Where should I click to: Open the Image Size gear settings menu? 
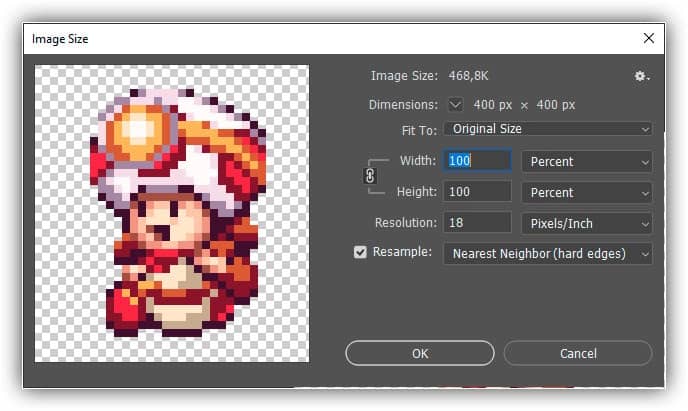pyautogui.click(x=641, y=76)
